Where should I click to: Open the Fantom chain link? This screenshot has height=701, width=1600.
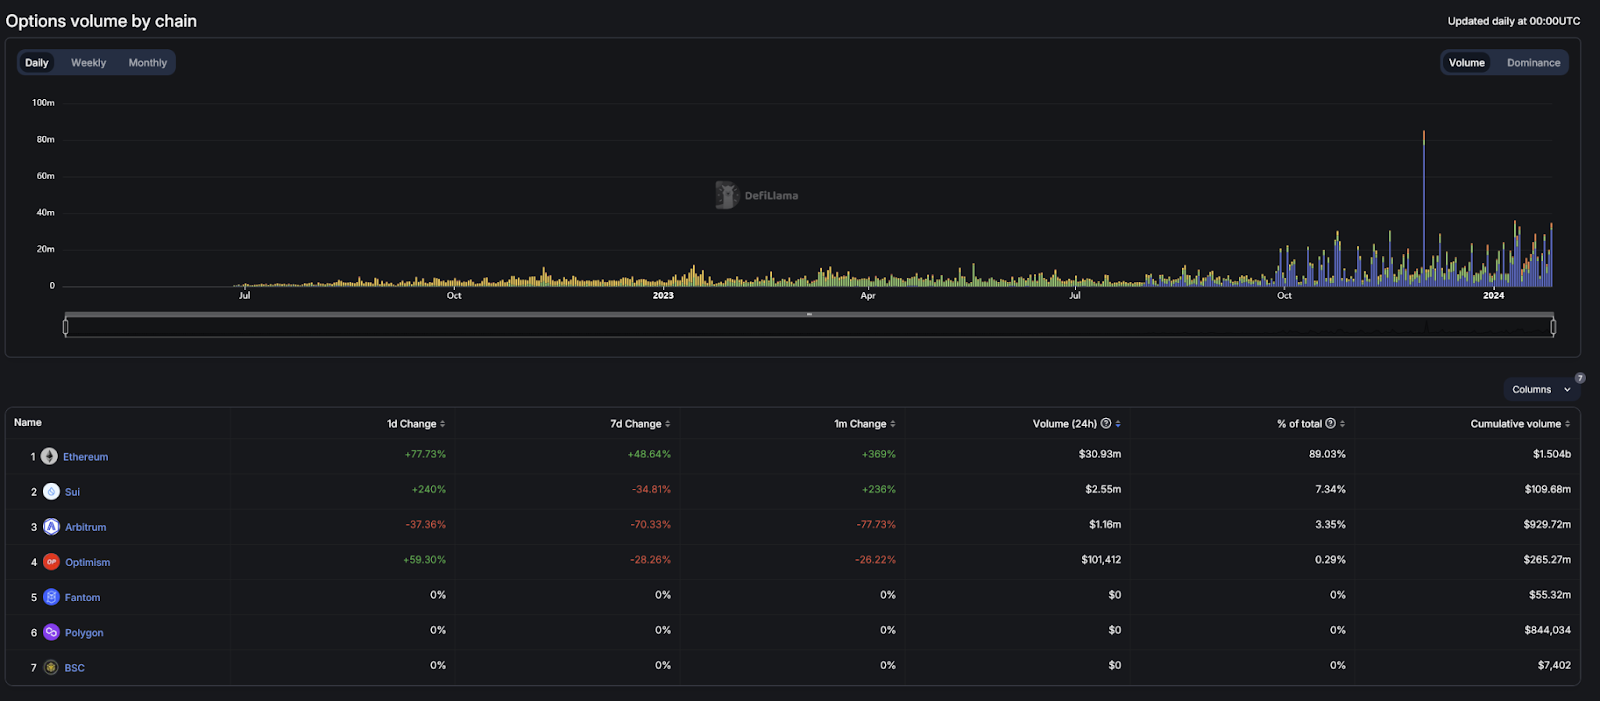point(82,597)
